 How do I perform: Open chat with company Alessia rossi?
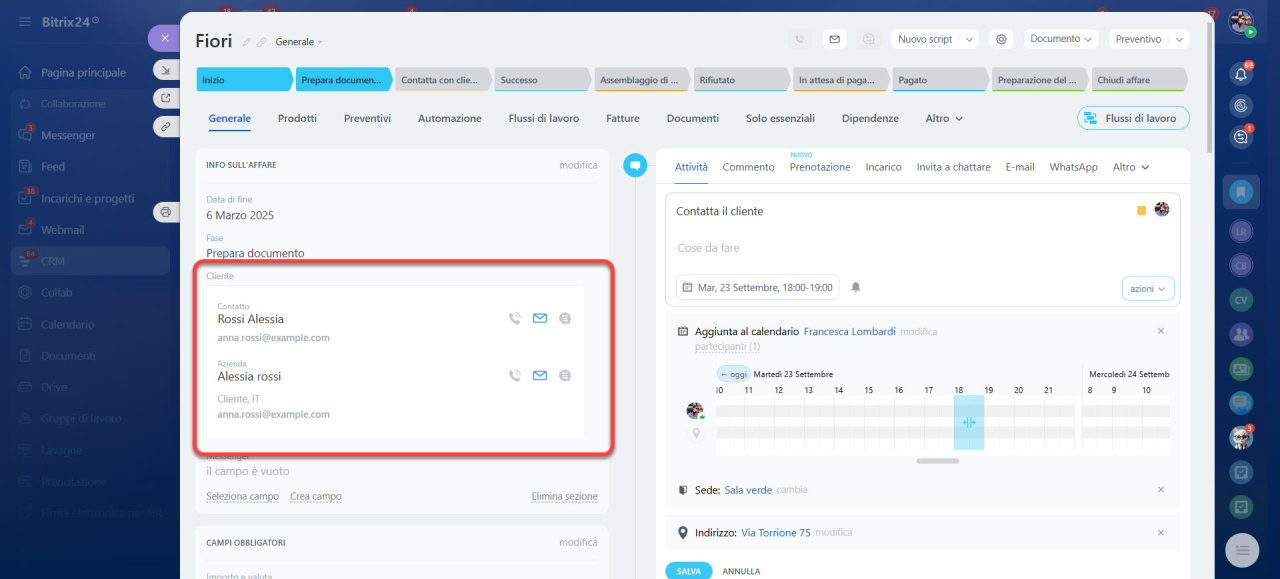(565, 376)
